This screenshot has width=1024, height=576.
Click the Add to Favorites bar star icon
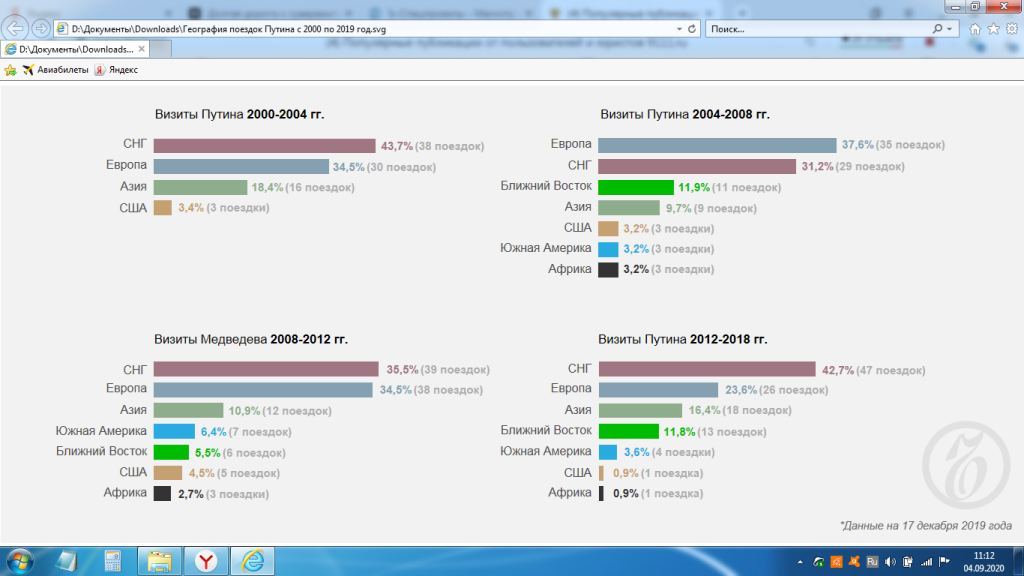point(11,70)
